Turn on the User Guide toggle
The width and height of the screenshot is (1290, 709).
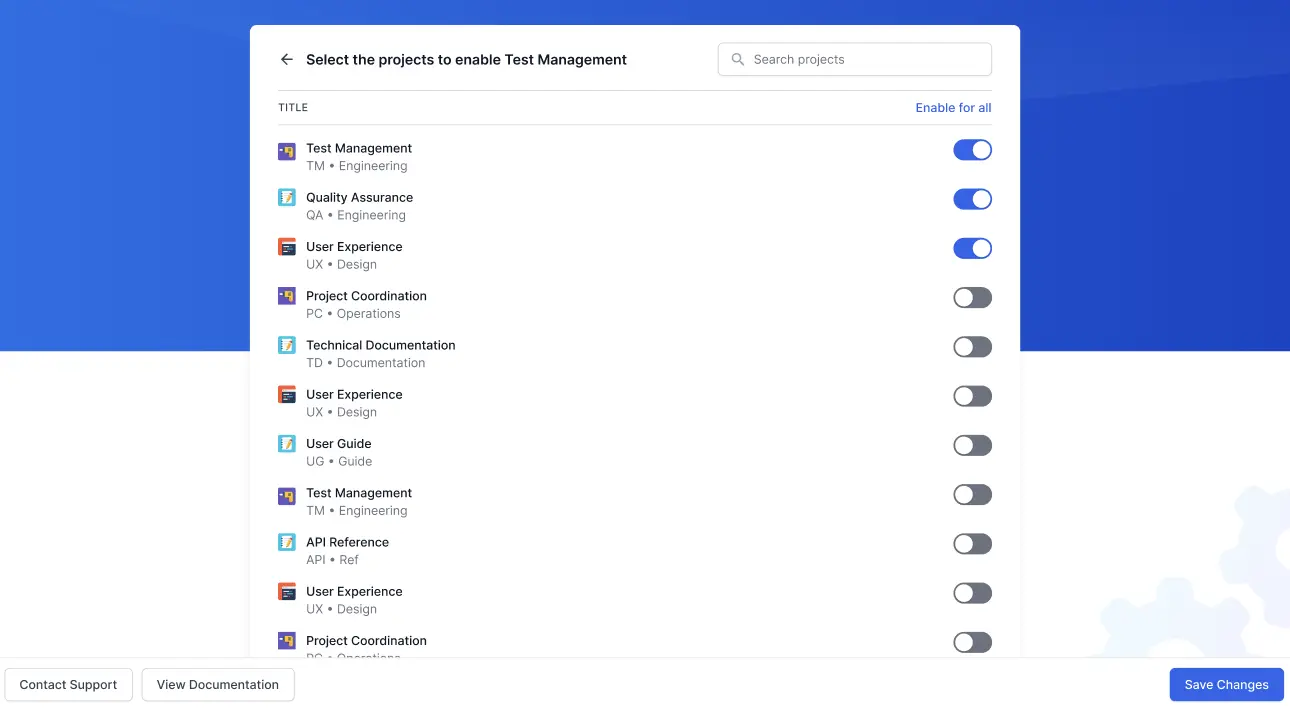click(972, 444)
